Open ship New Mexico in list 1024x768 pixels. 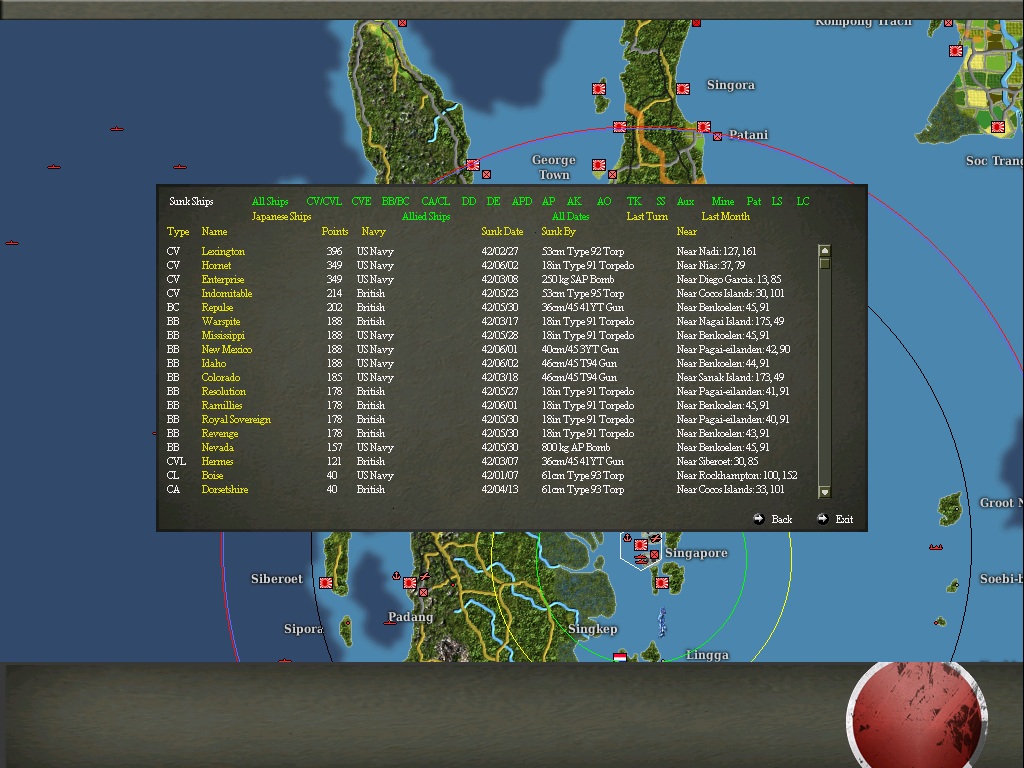227,349
